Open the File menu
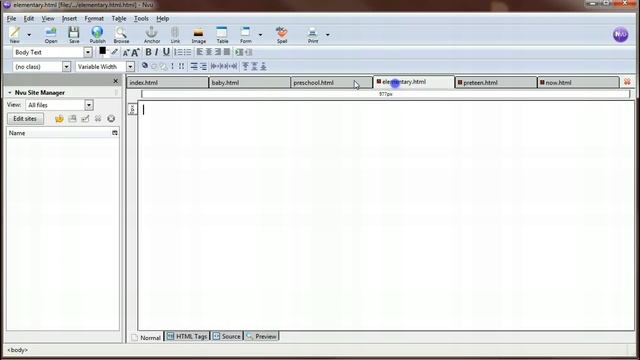 point(11,18)
